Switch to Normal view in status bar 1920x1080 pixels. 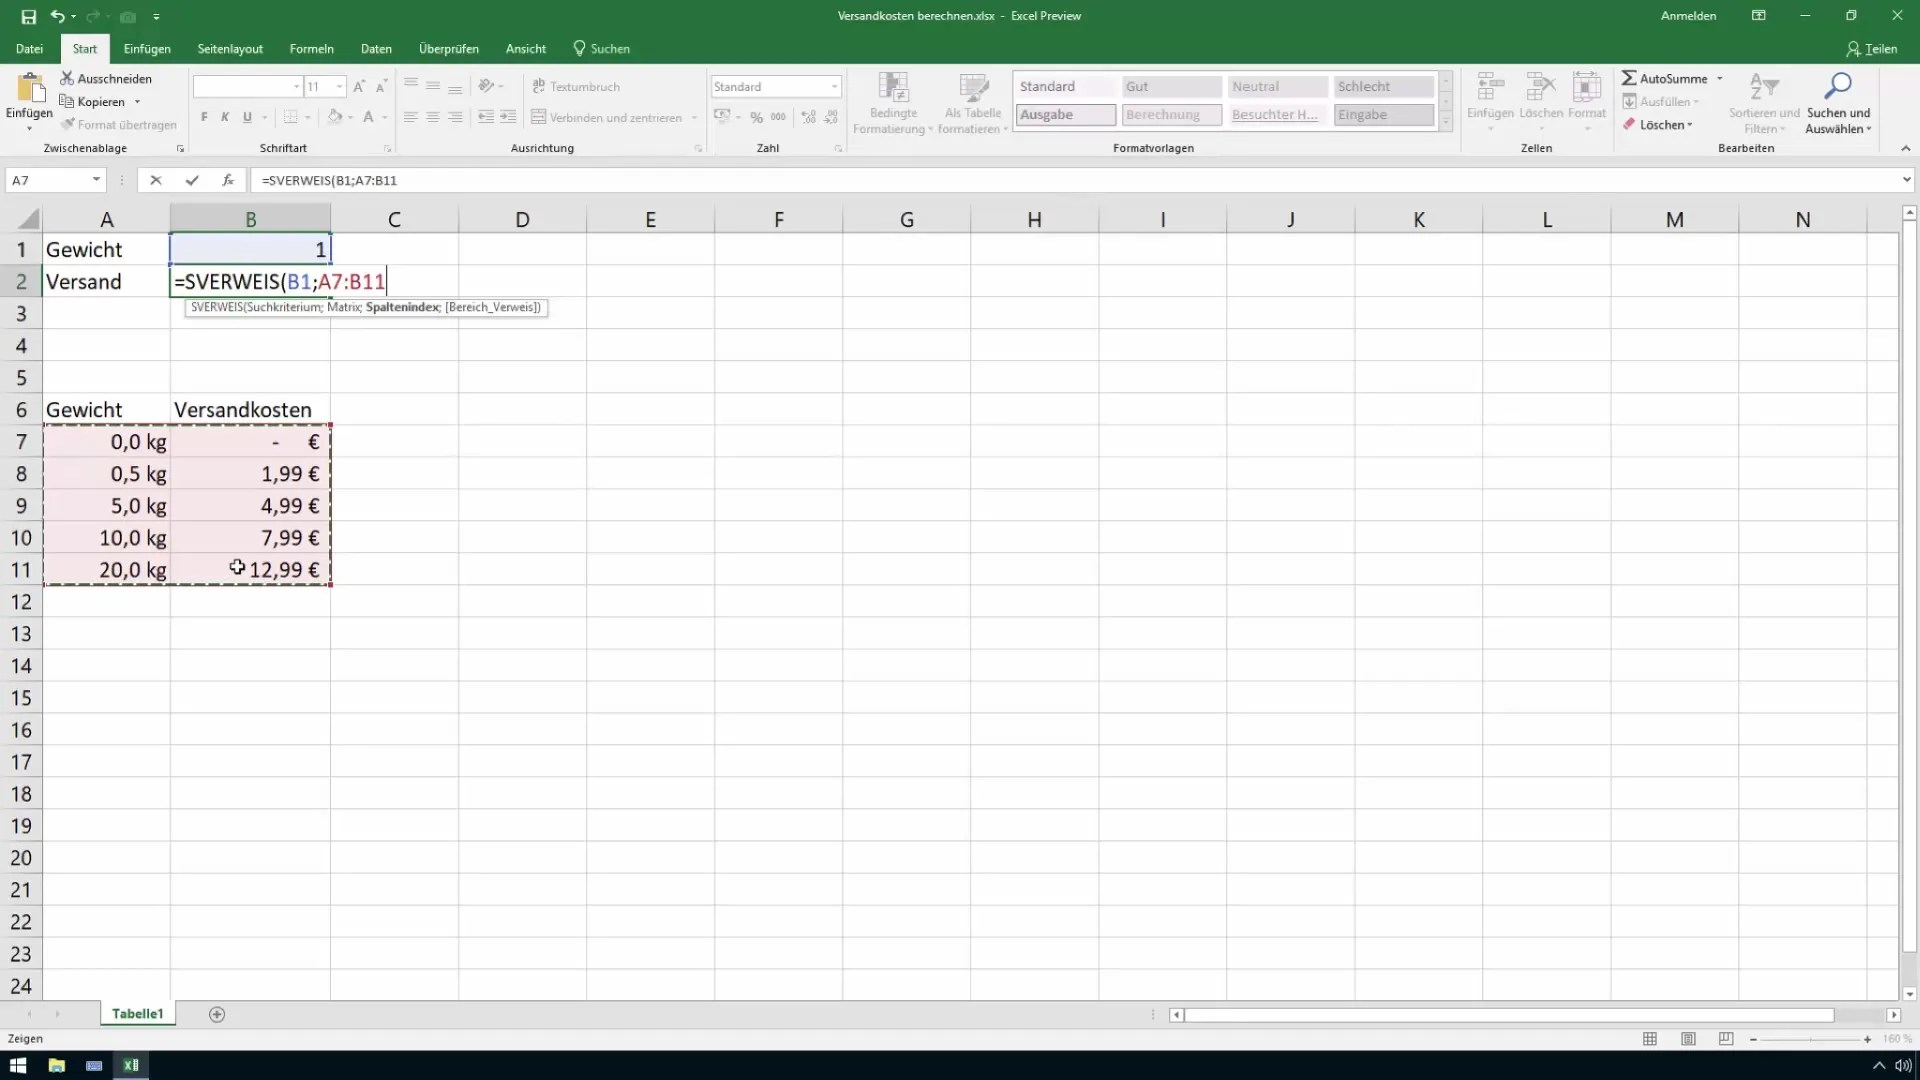1650,1039
